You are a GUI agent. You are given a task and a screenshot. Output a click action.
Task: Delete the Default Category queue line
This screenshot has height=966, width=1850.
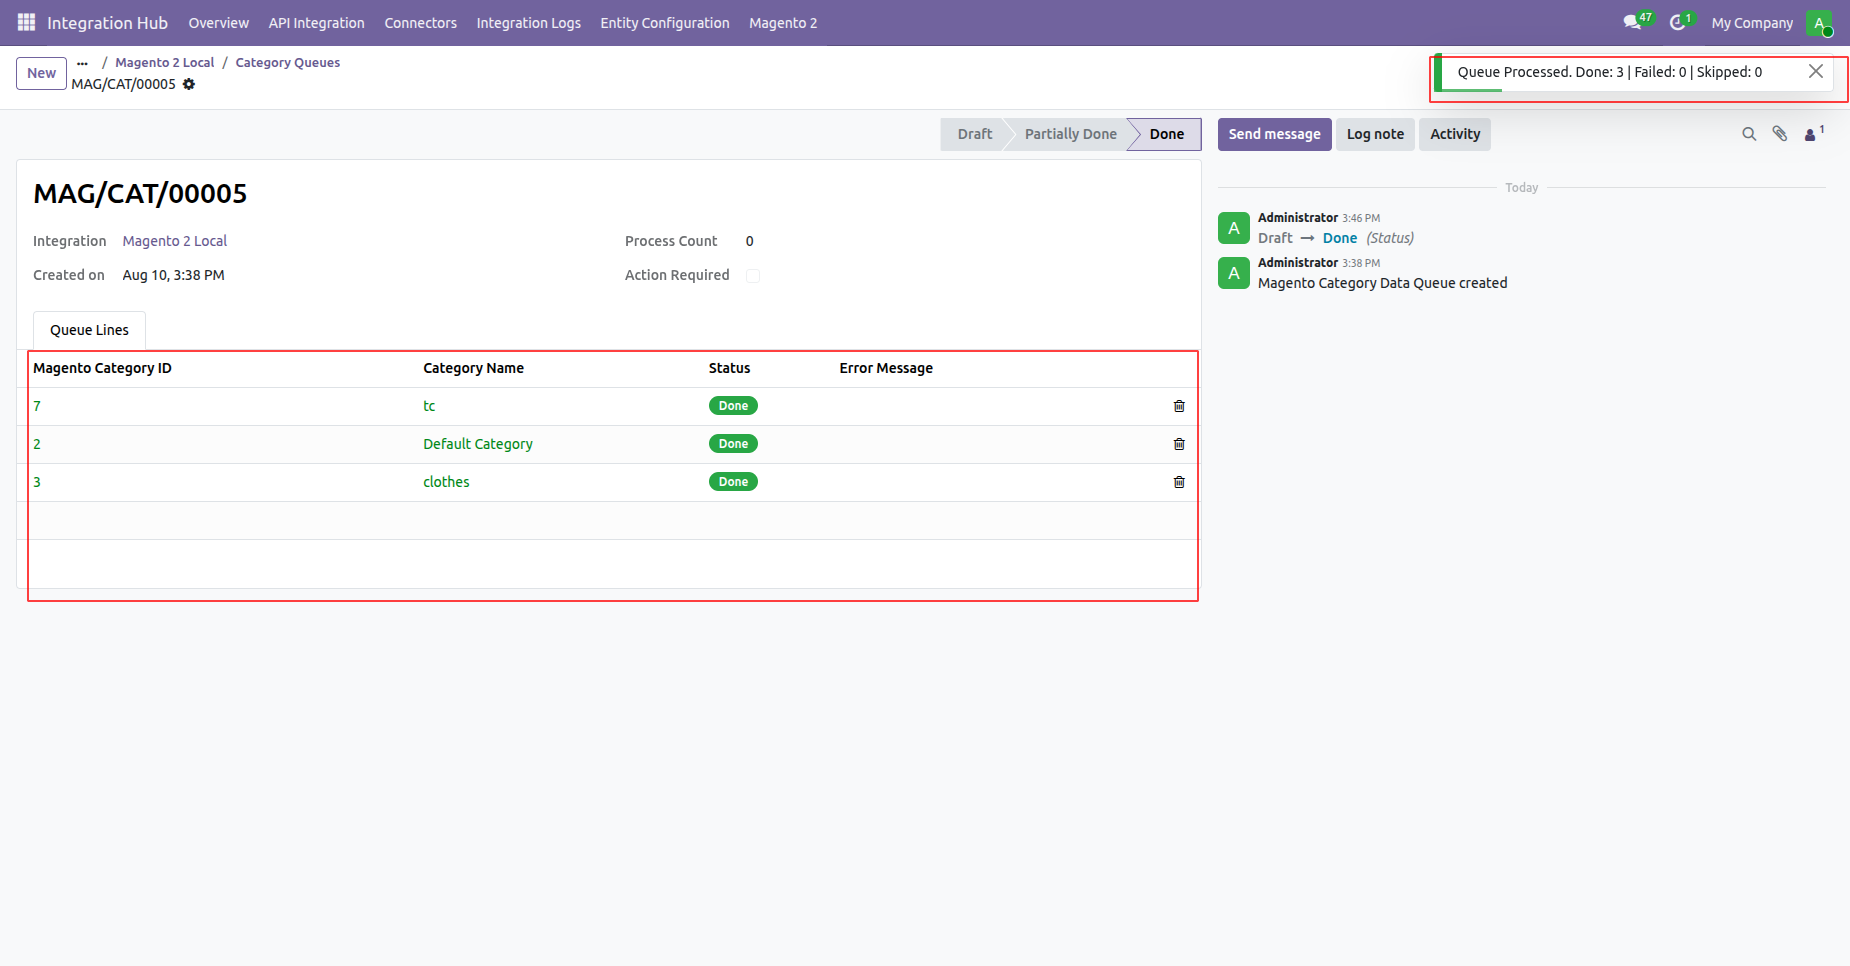point(1179,444)
